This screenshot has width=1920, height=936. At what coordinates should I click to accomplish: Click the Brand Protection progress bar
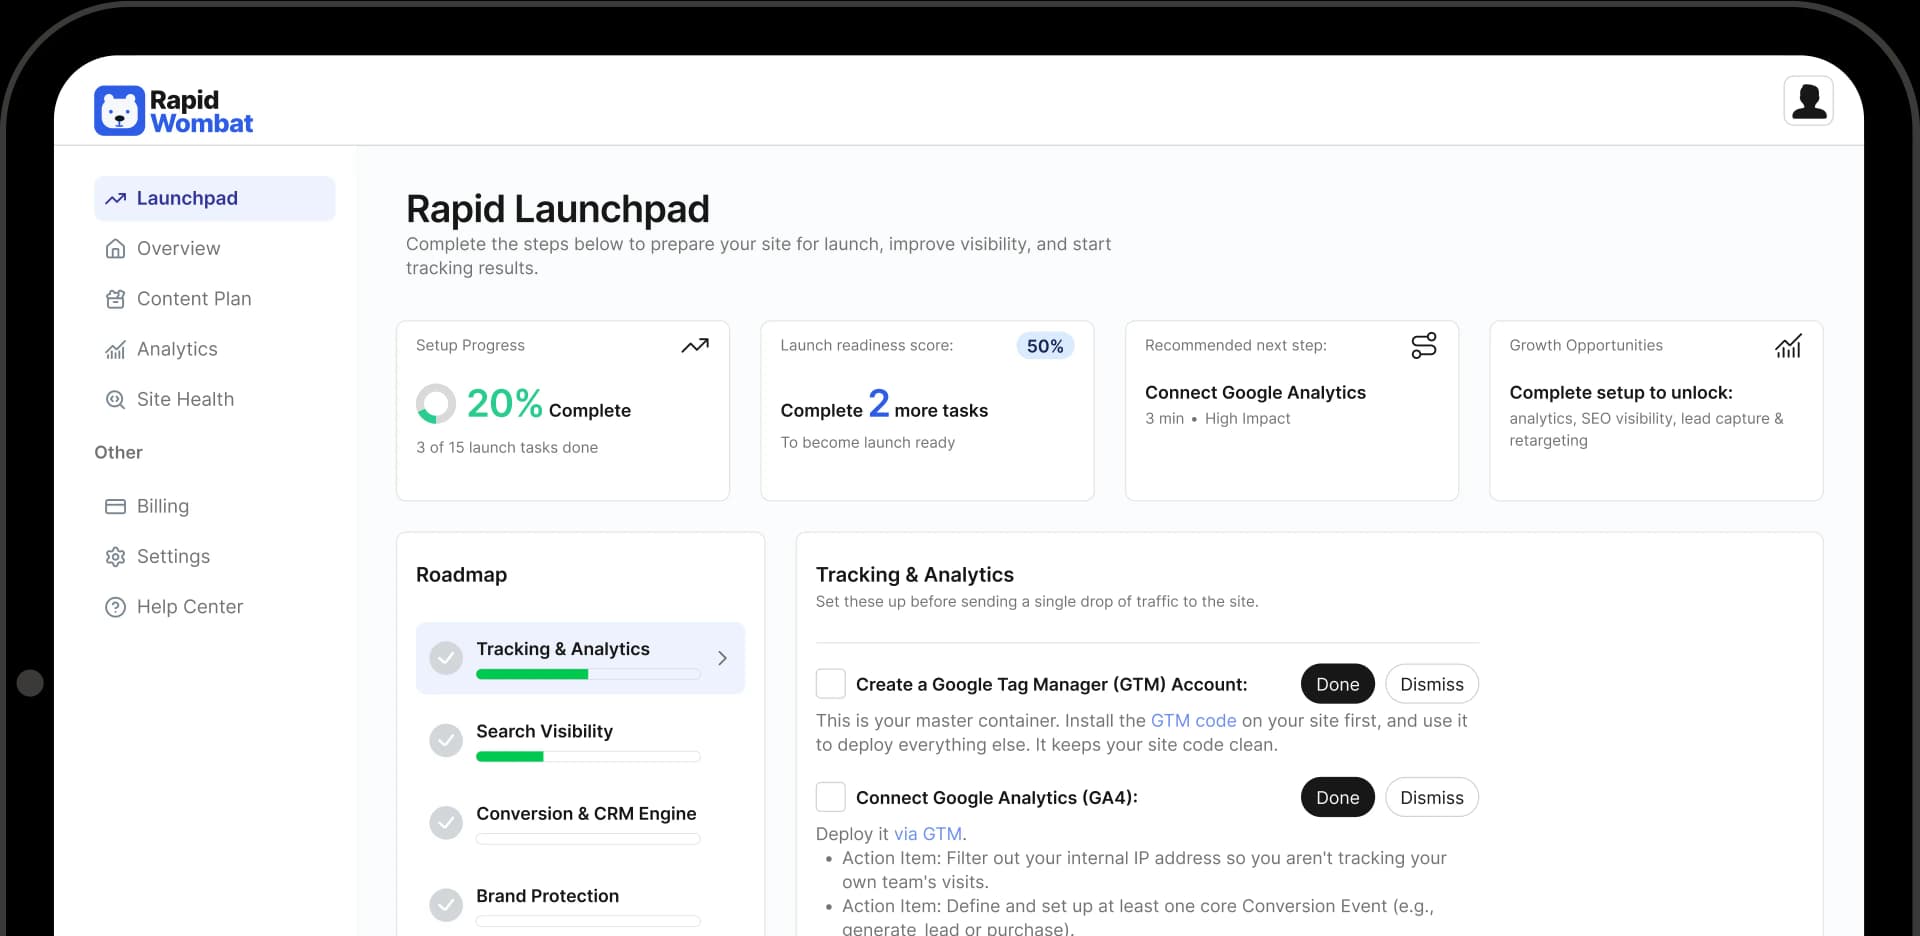pyautogui.click(x=588, y=921)
